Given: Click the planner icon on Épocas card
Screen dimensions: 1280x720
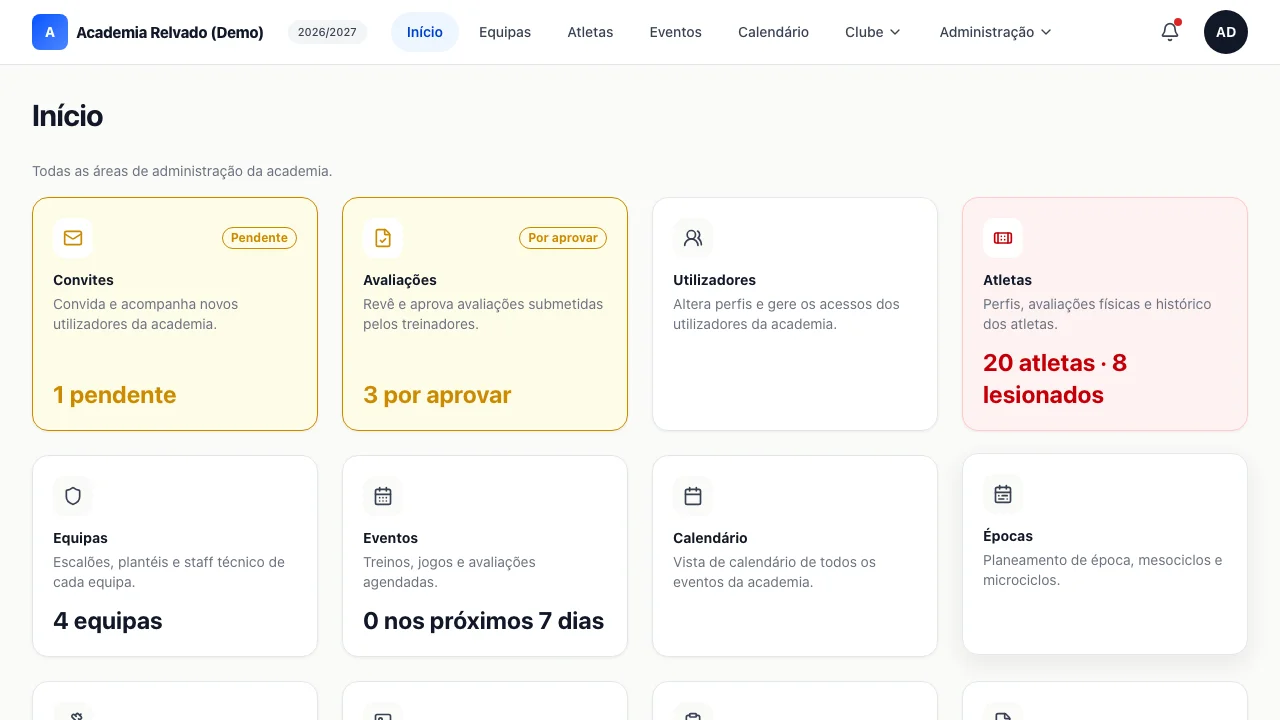Looking at the screenshot, I should click(1003, 494).
